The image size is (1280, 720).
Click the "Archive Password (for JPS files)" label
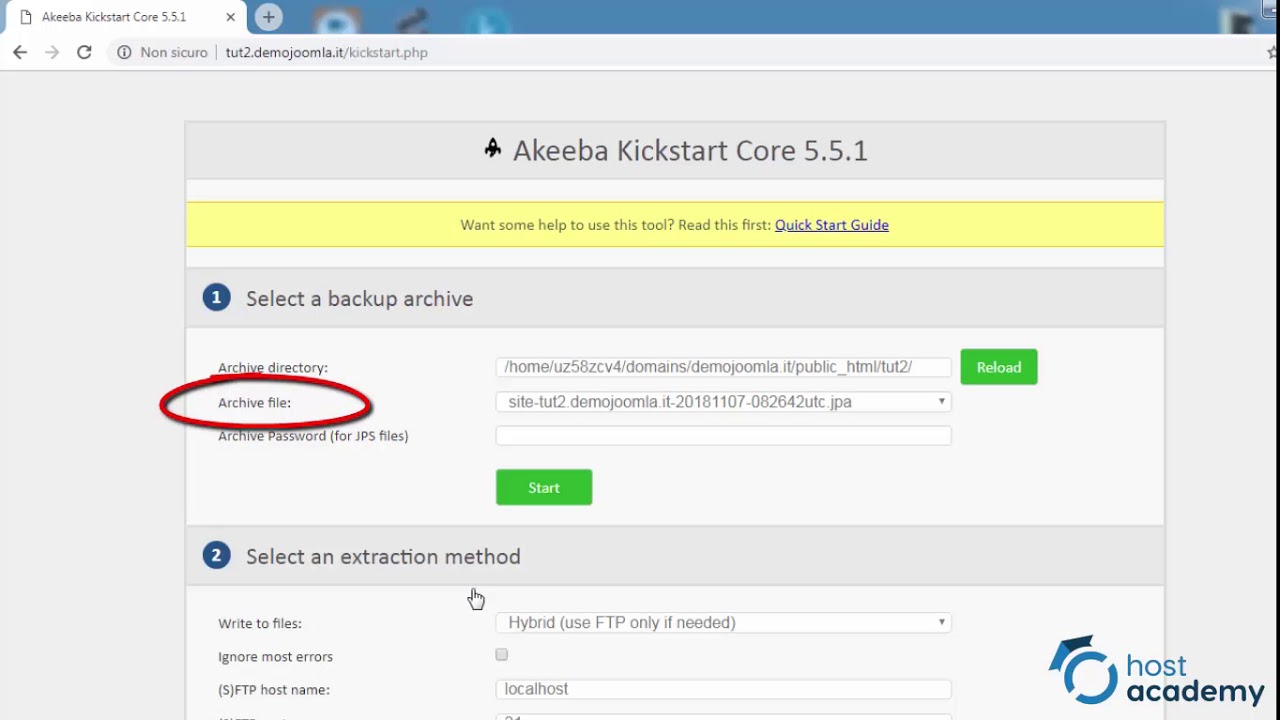click(x=313, y=436)
